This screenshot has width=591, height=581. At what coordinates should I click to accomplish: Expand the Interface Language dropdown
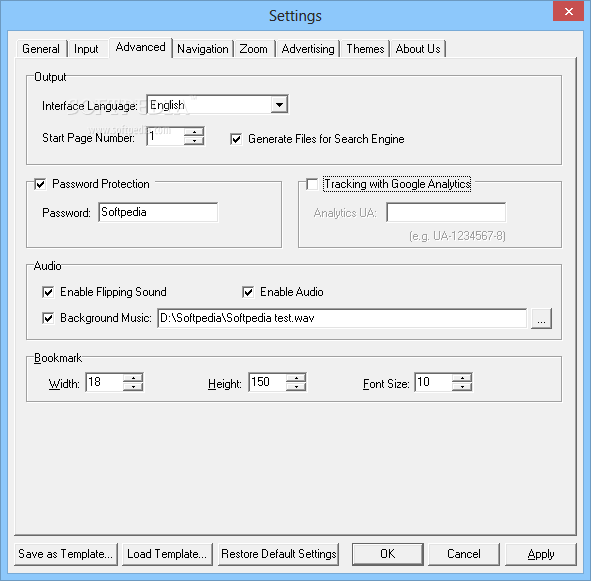click(279, 104)
